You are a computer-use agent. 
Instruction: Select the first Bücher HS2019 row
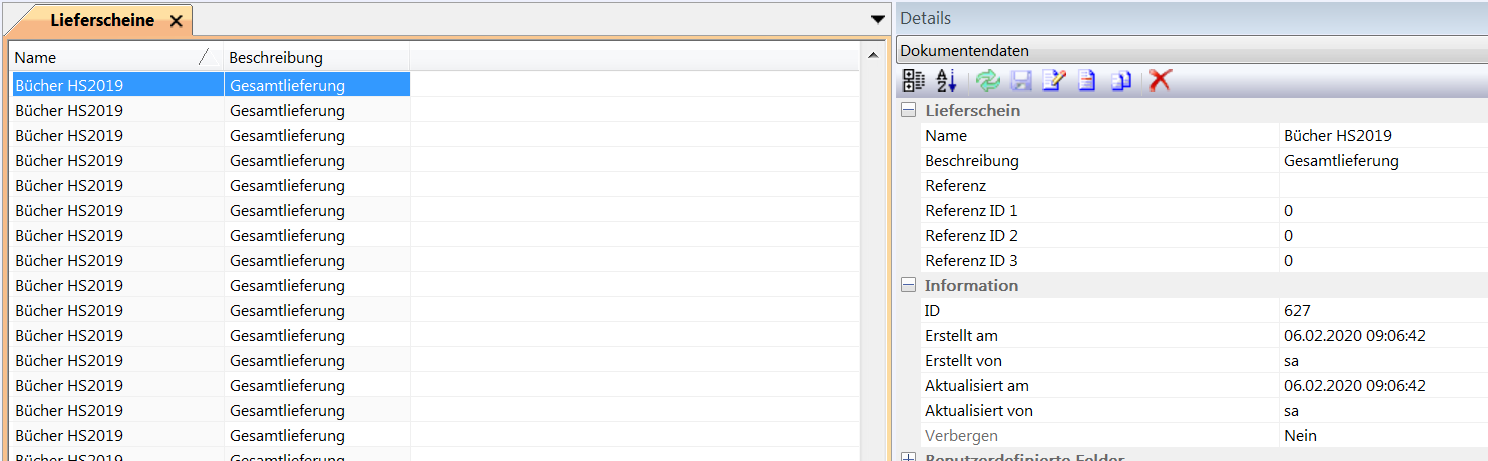tap(115, 85)
